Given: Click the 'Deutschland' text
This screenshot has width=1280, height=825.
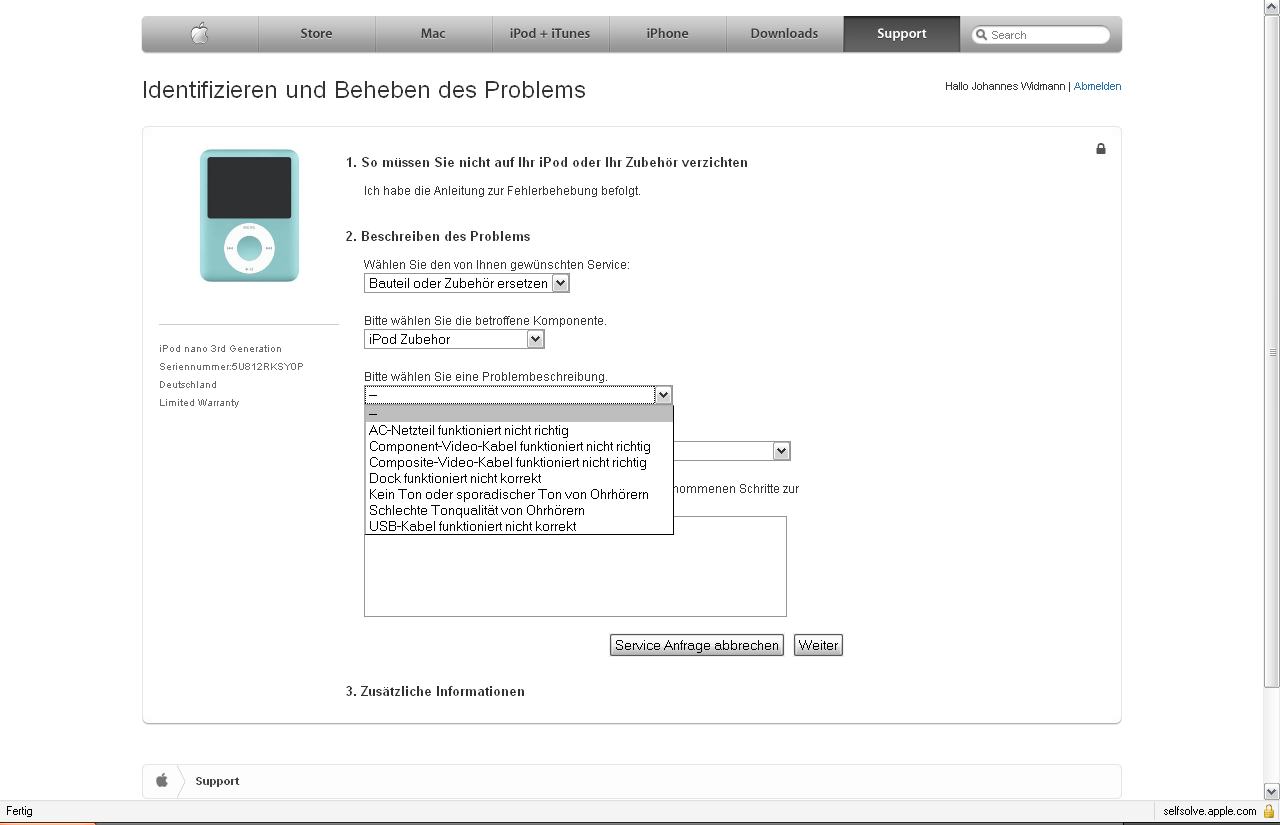Looking at the screenshot, I should [188, 385].
